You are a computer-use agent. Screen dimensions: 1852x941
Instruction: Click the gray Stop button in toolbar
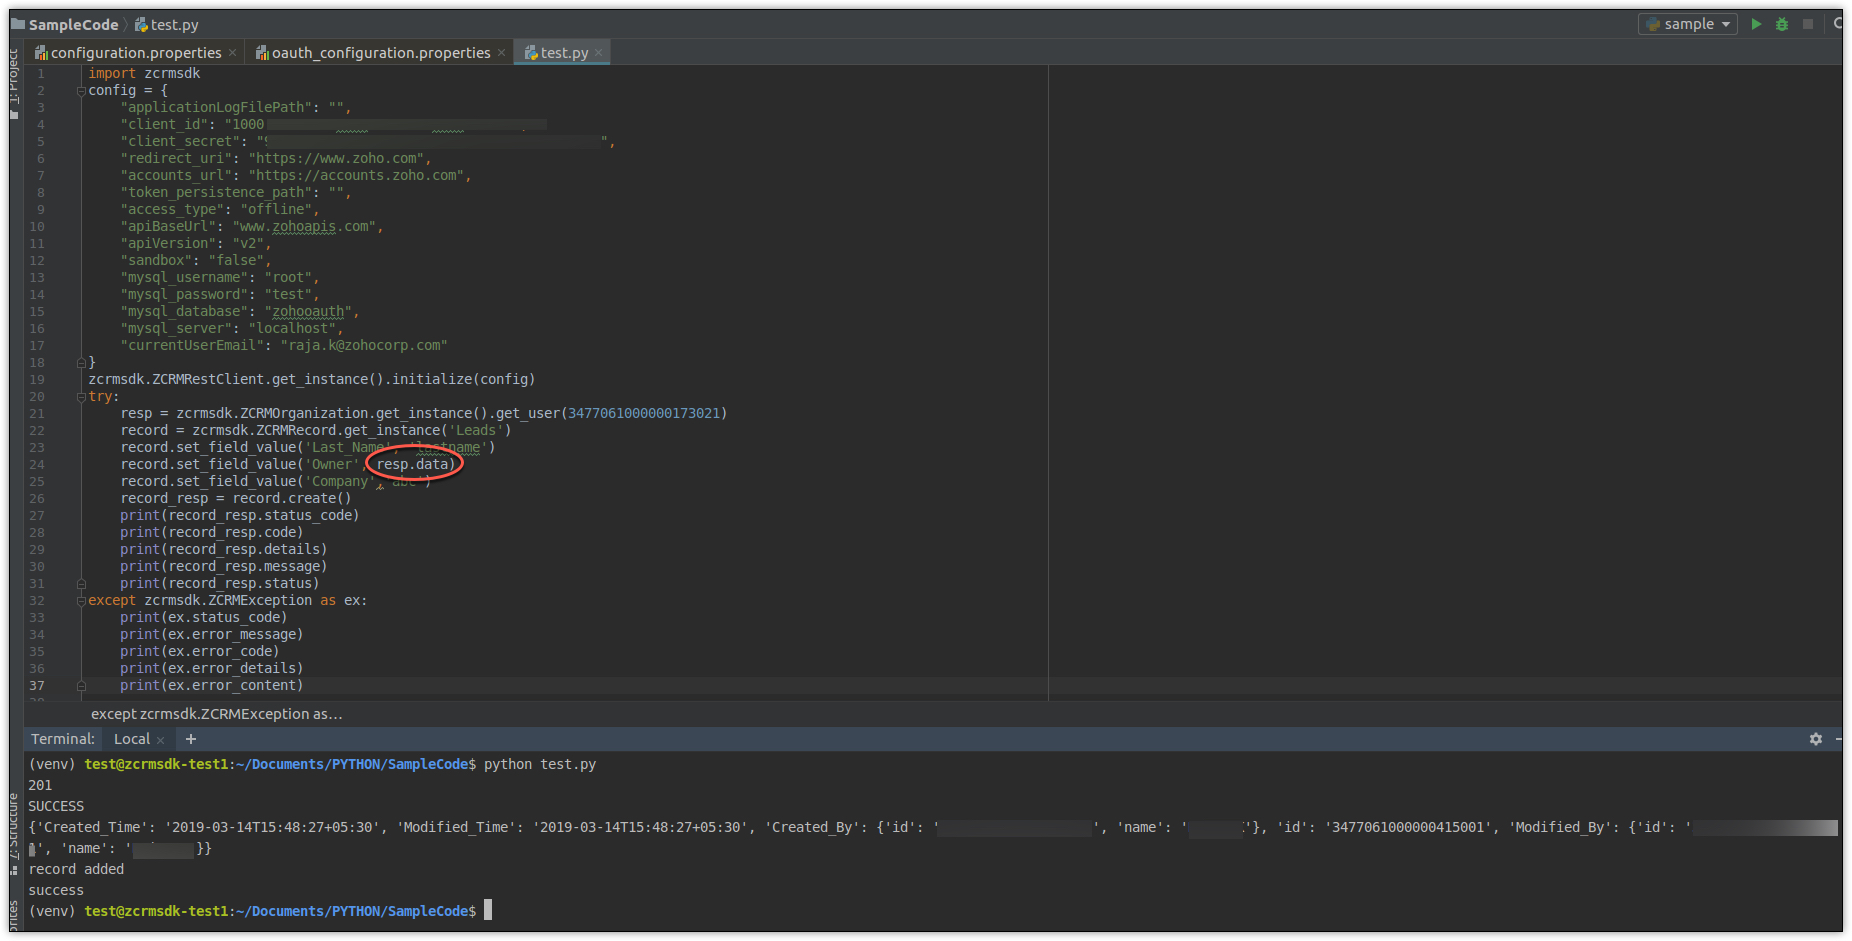coord(1808,24)
